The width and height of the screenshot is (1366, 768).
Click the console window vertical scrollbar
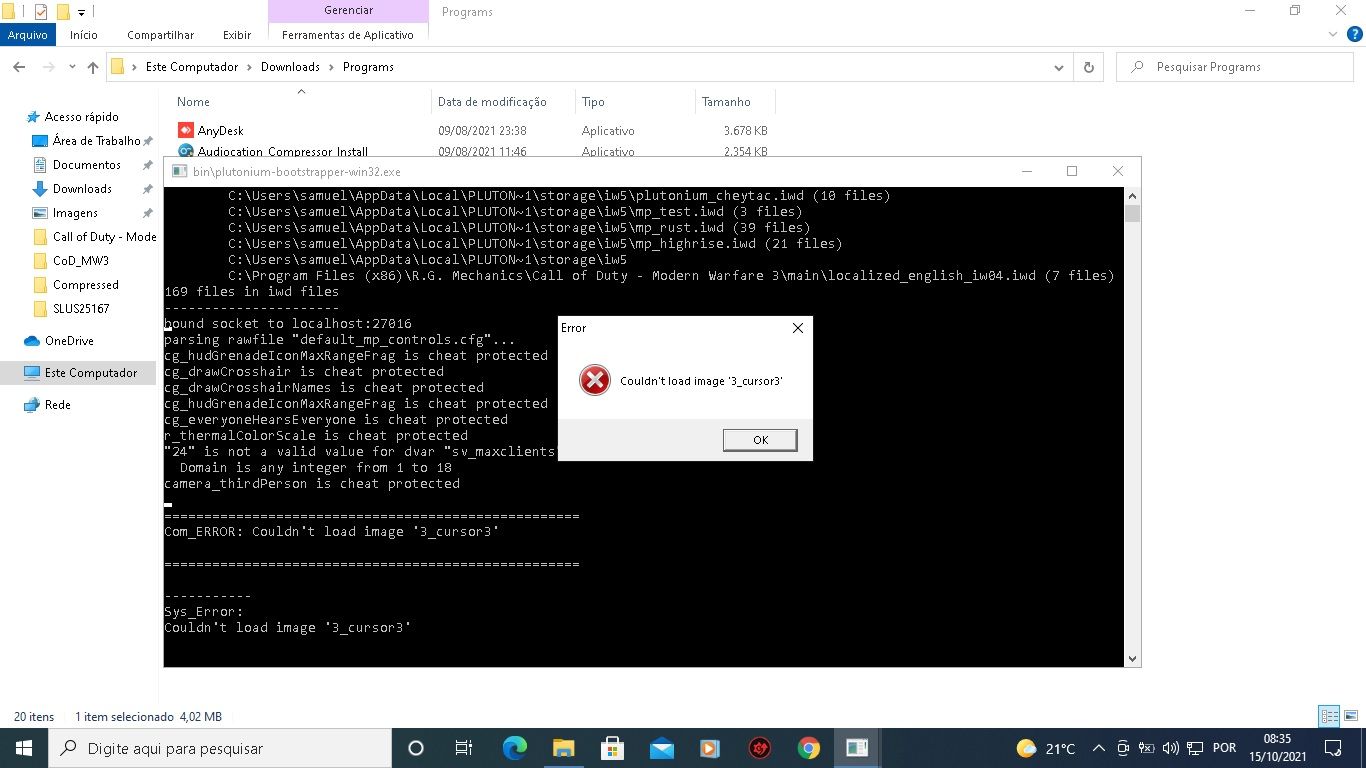point(1132,426)
